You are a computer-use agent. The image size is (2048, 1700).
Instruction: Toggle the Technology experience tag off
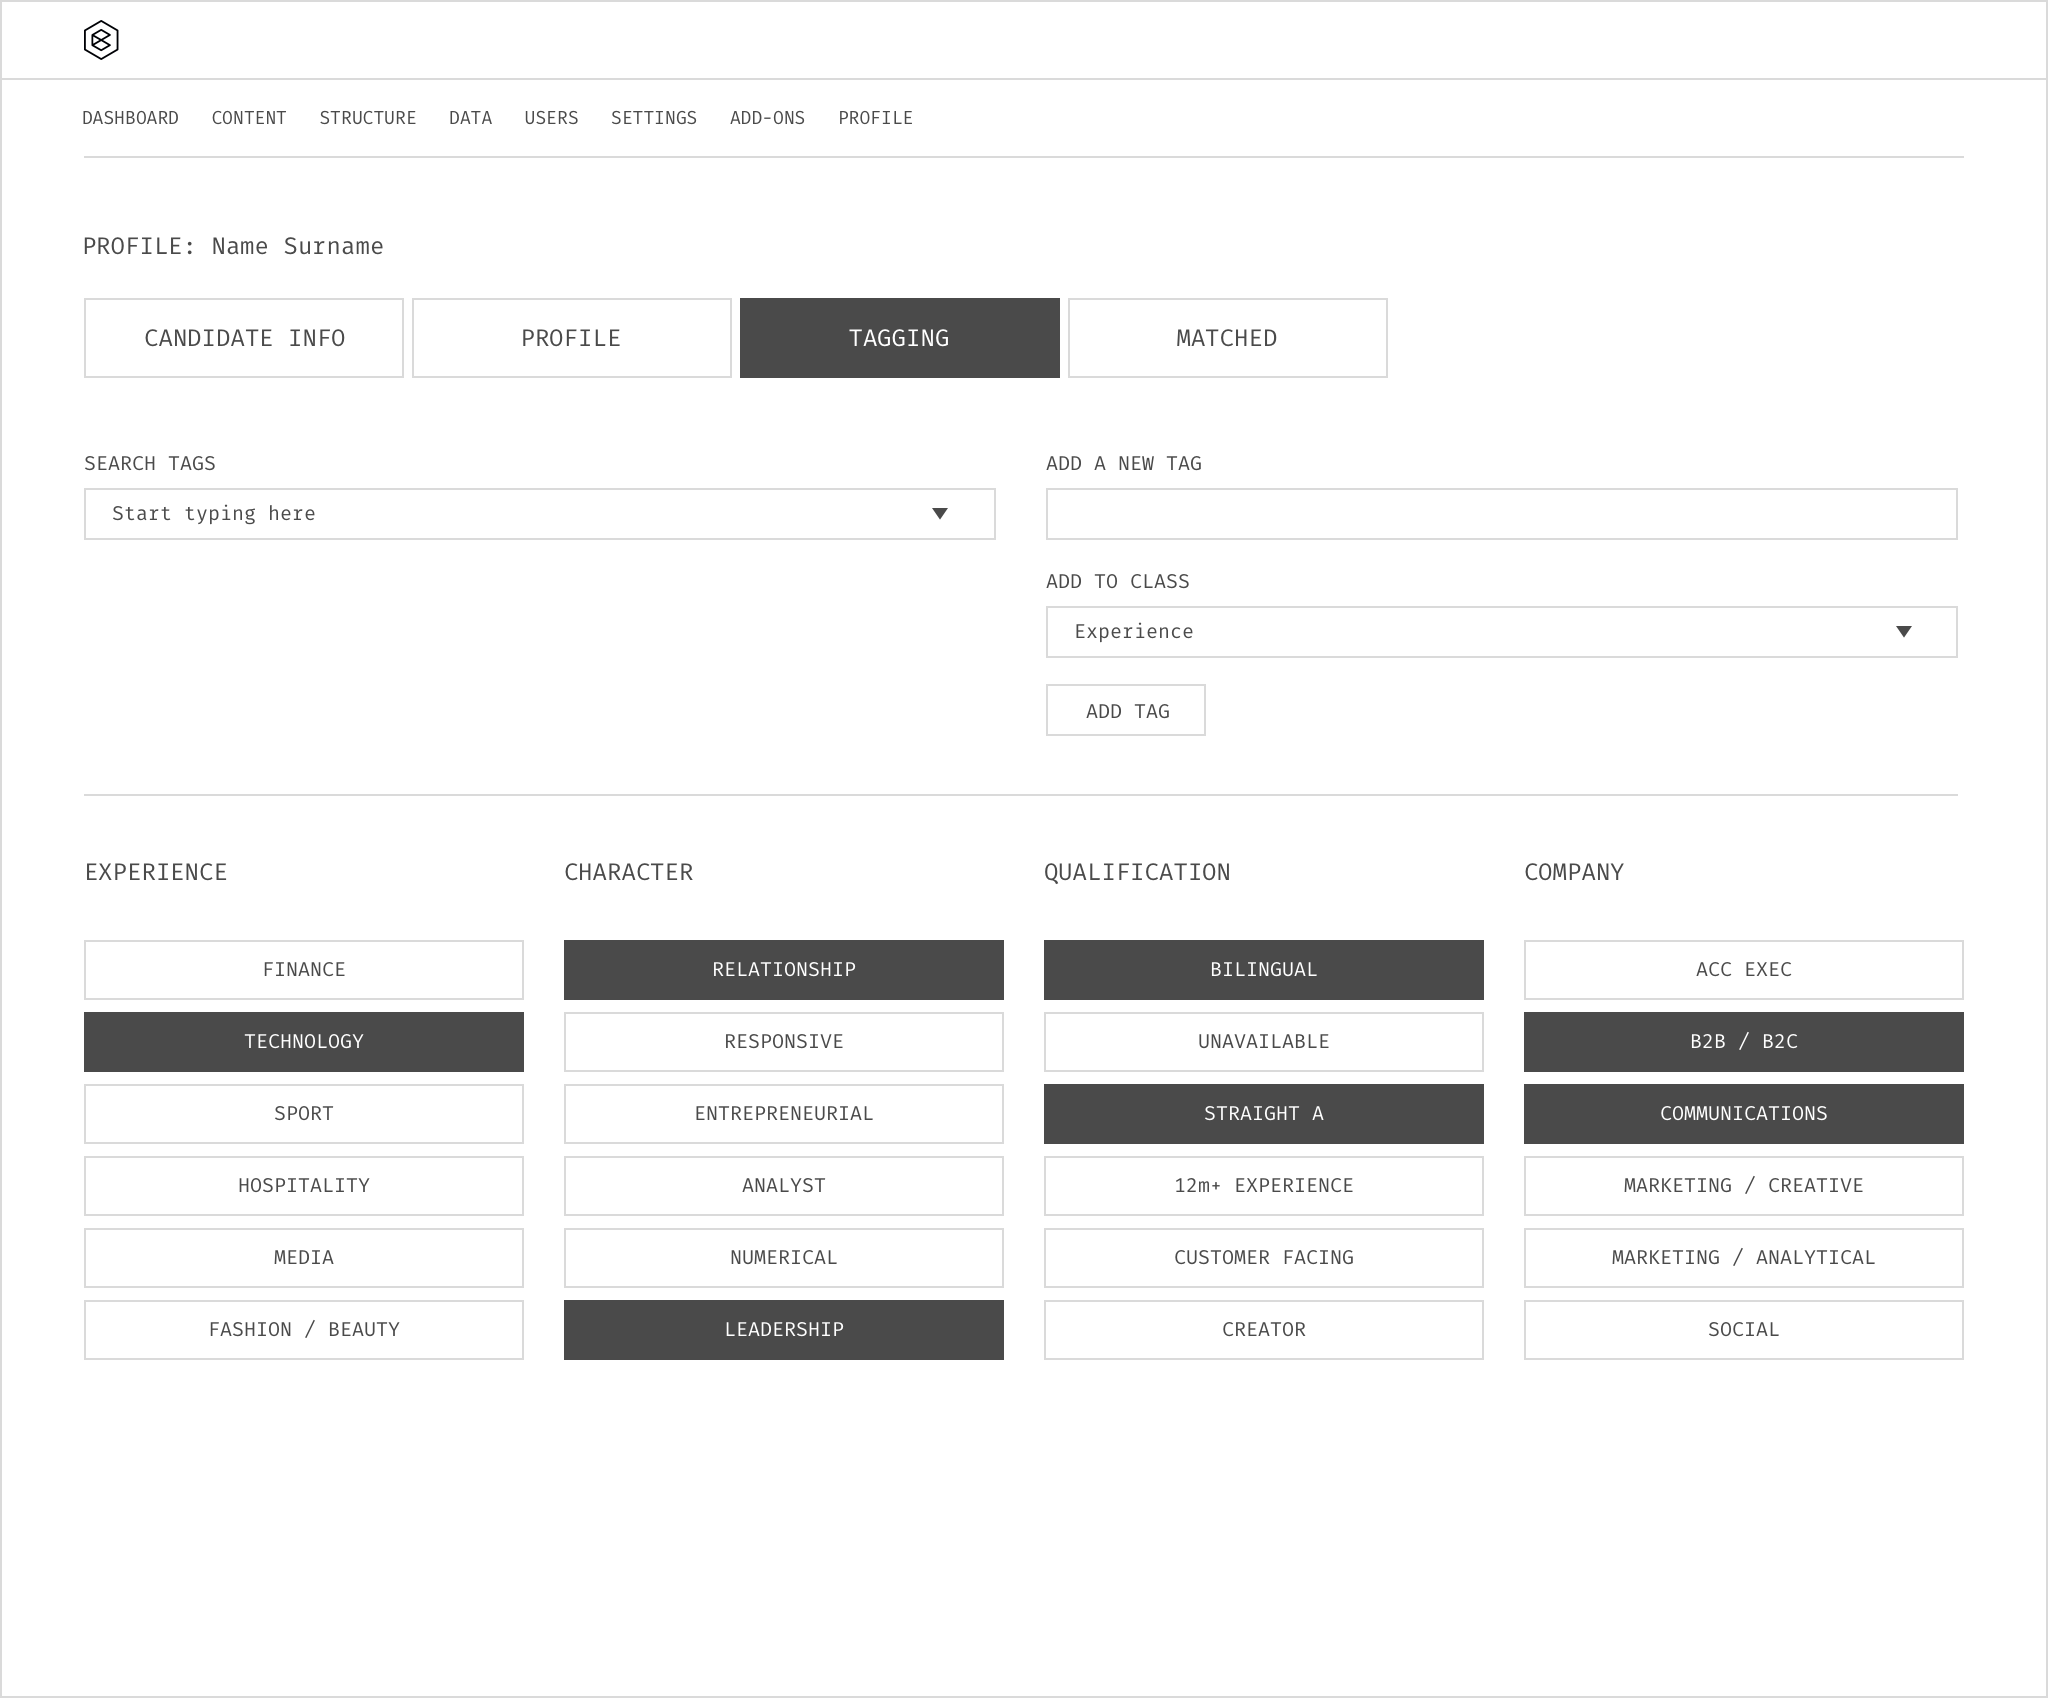click(303, 1042)
